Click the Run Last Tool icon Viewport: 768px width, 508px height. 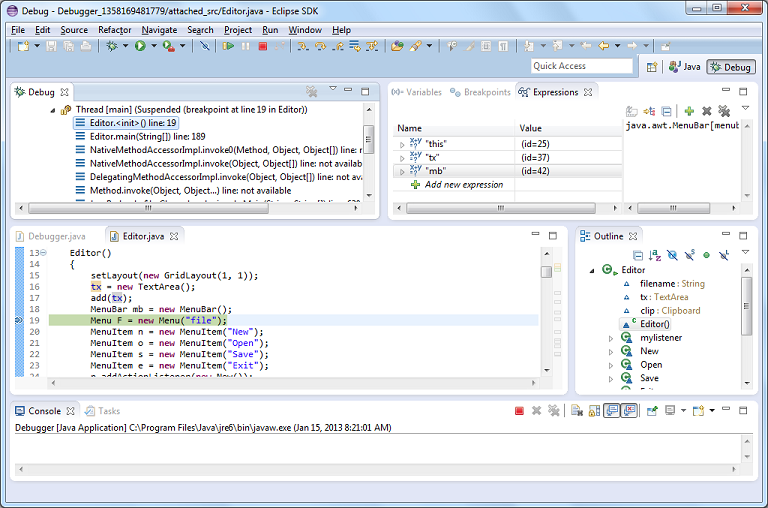pyautogui.click(x=168, y=46)
